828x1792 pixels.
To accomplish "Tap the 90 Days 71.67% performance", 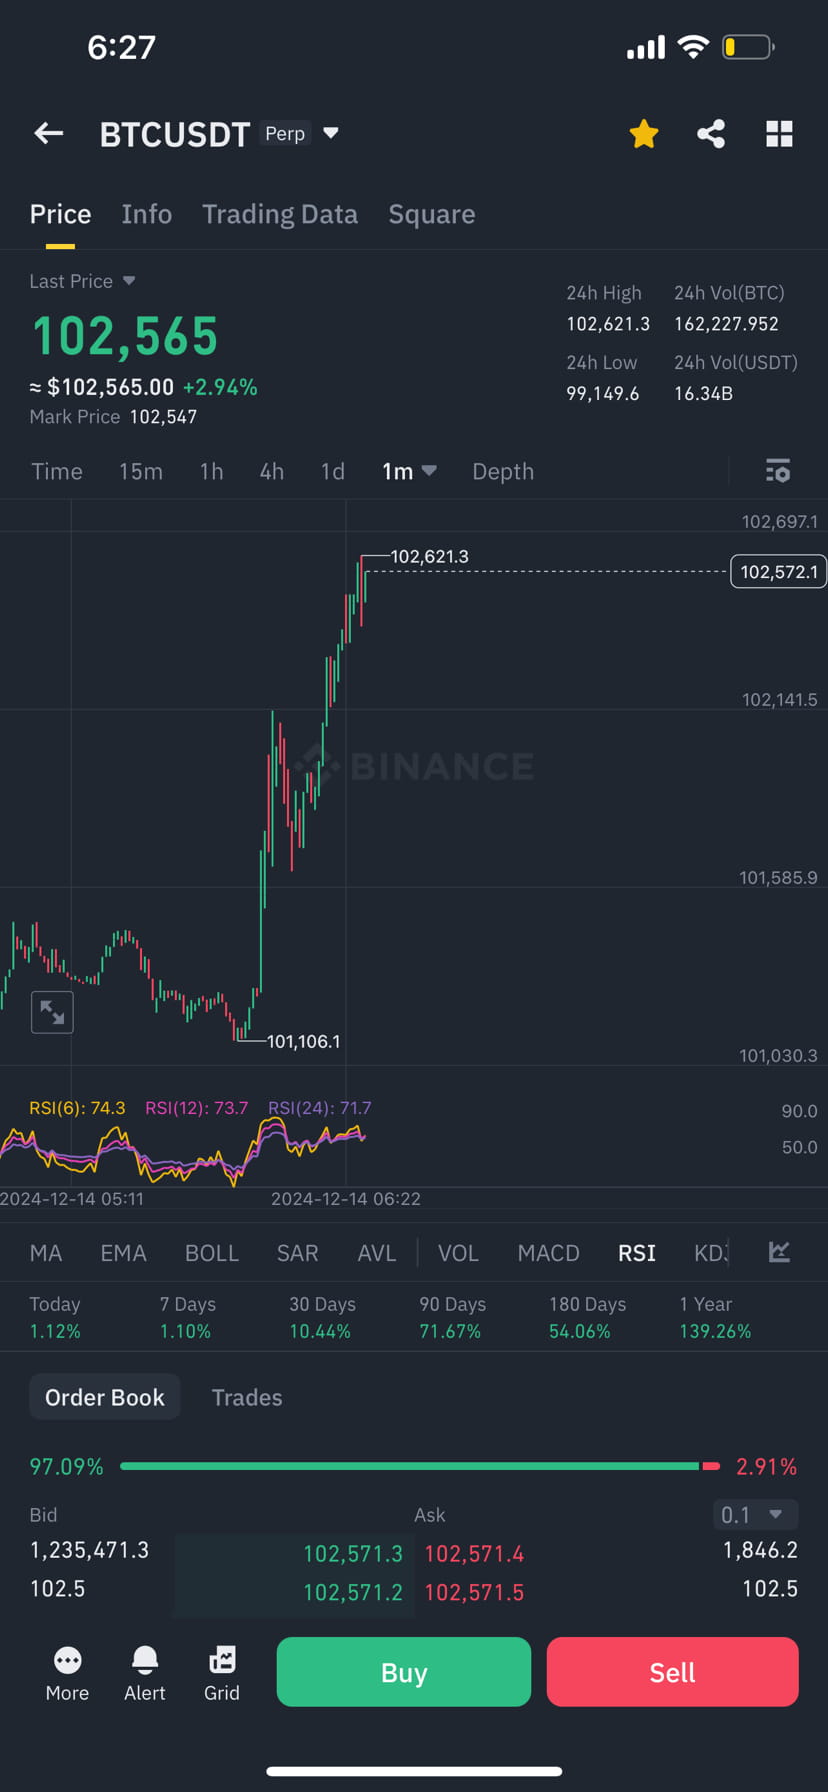I will pyautogui.click(x=452, y=1317).
